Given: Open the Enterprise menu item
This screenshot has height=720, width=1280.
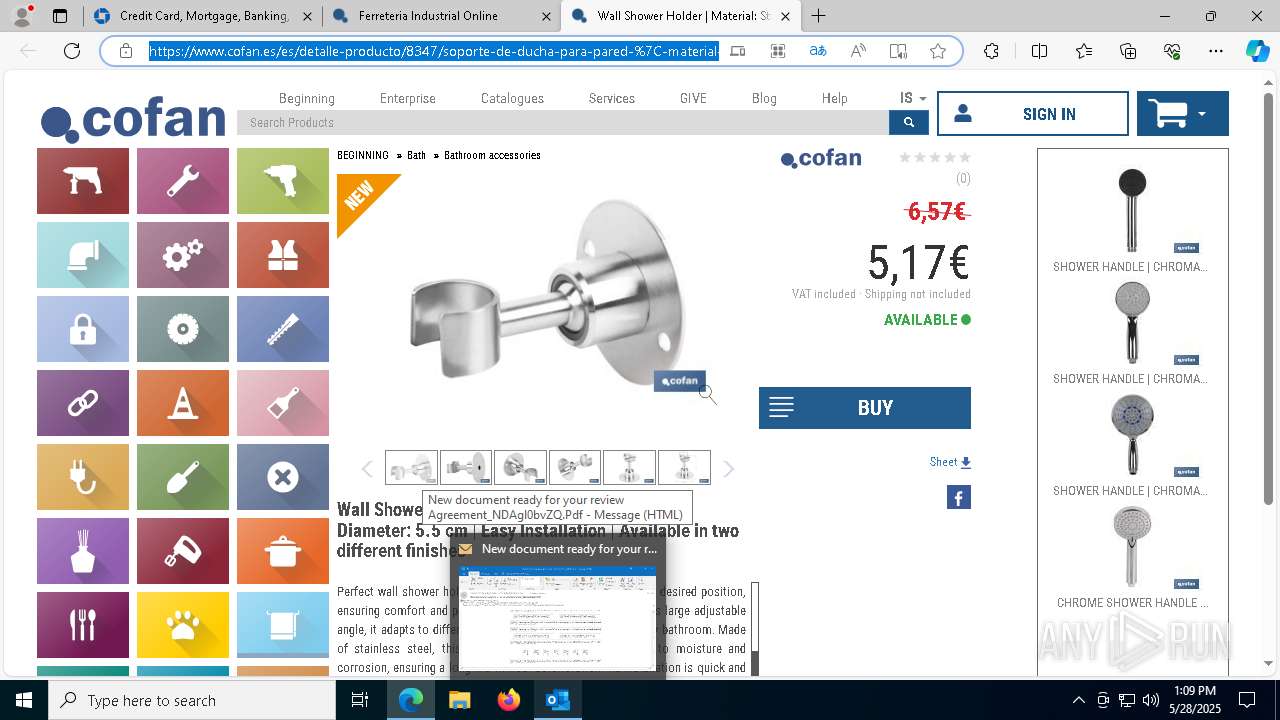Looking at the screenshot, I should point(408,98).
